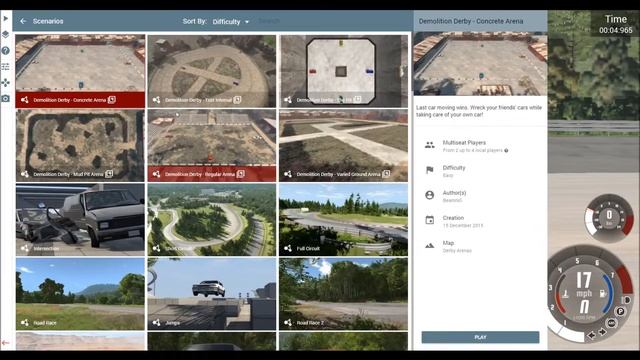The height and width of the screenshot is (360, 640).
Task: Click share icon on Concrete Arena card
Action: click(24, 100)
